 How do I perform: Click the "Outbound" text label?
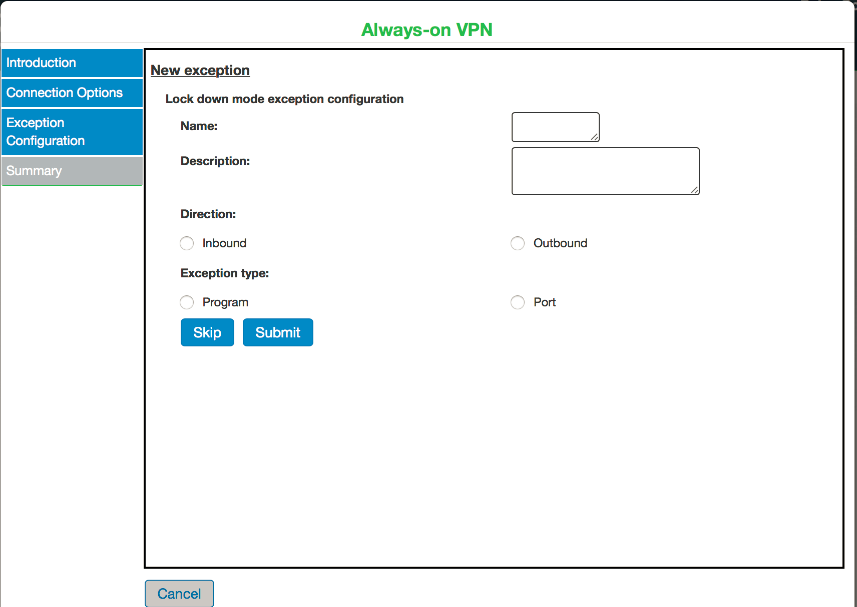tap(560, 243)
